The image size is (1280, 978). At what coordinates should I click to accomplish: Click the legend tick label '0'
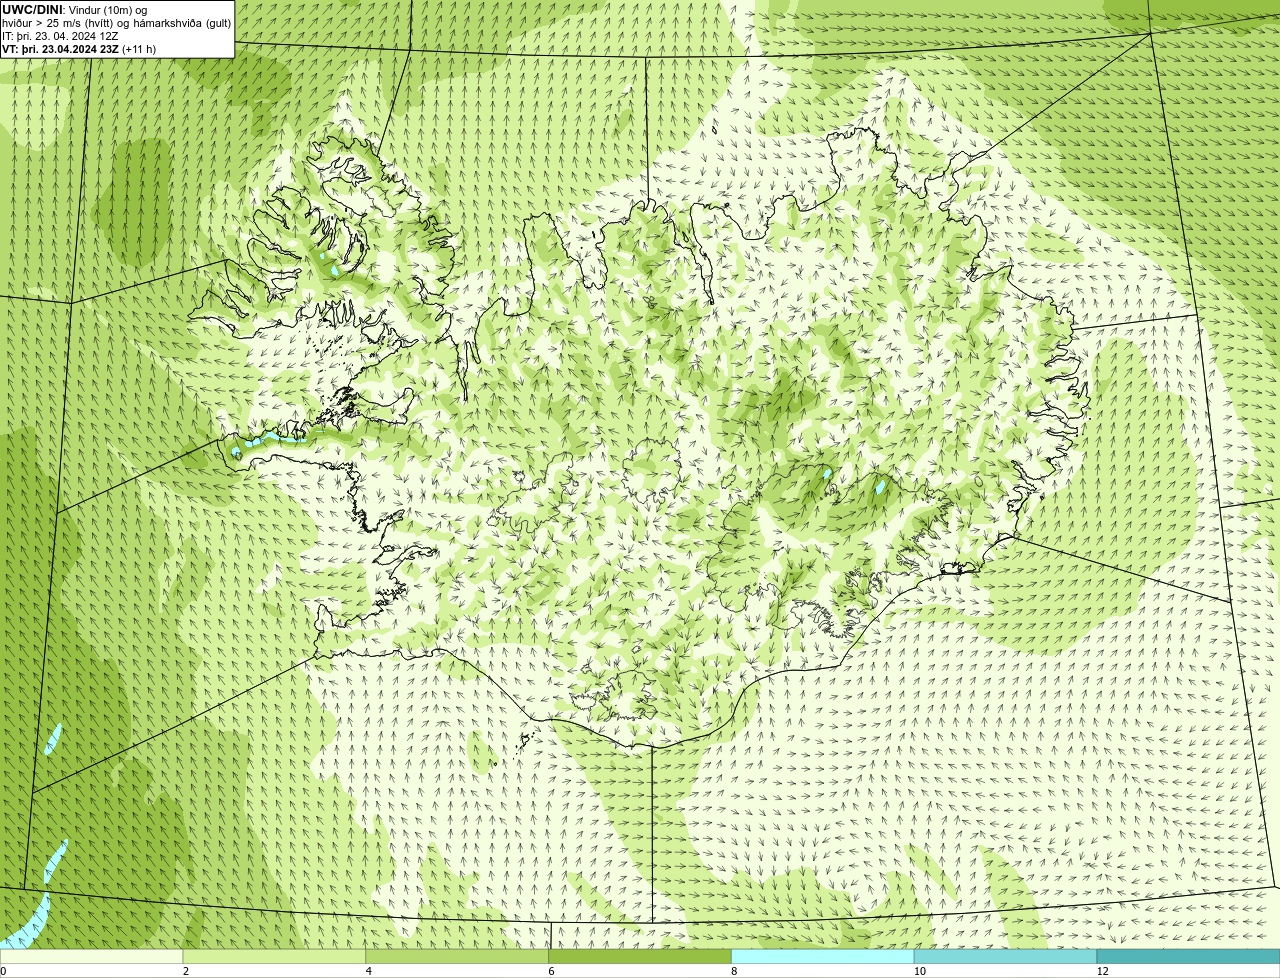(x=3, y=971)
